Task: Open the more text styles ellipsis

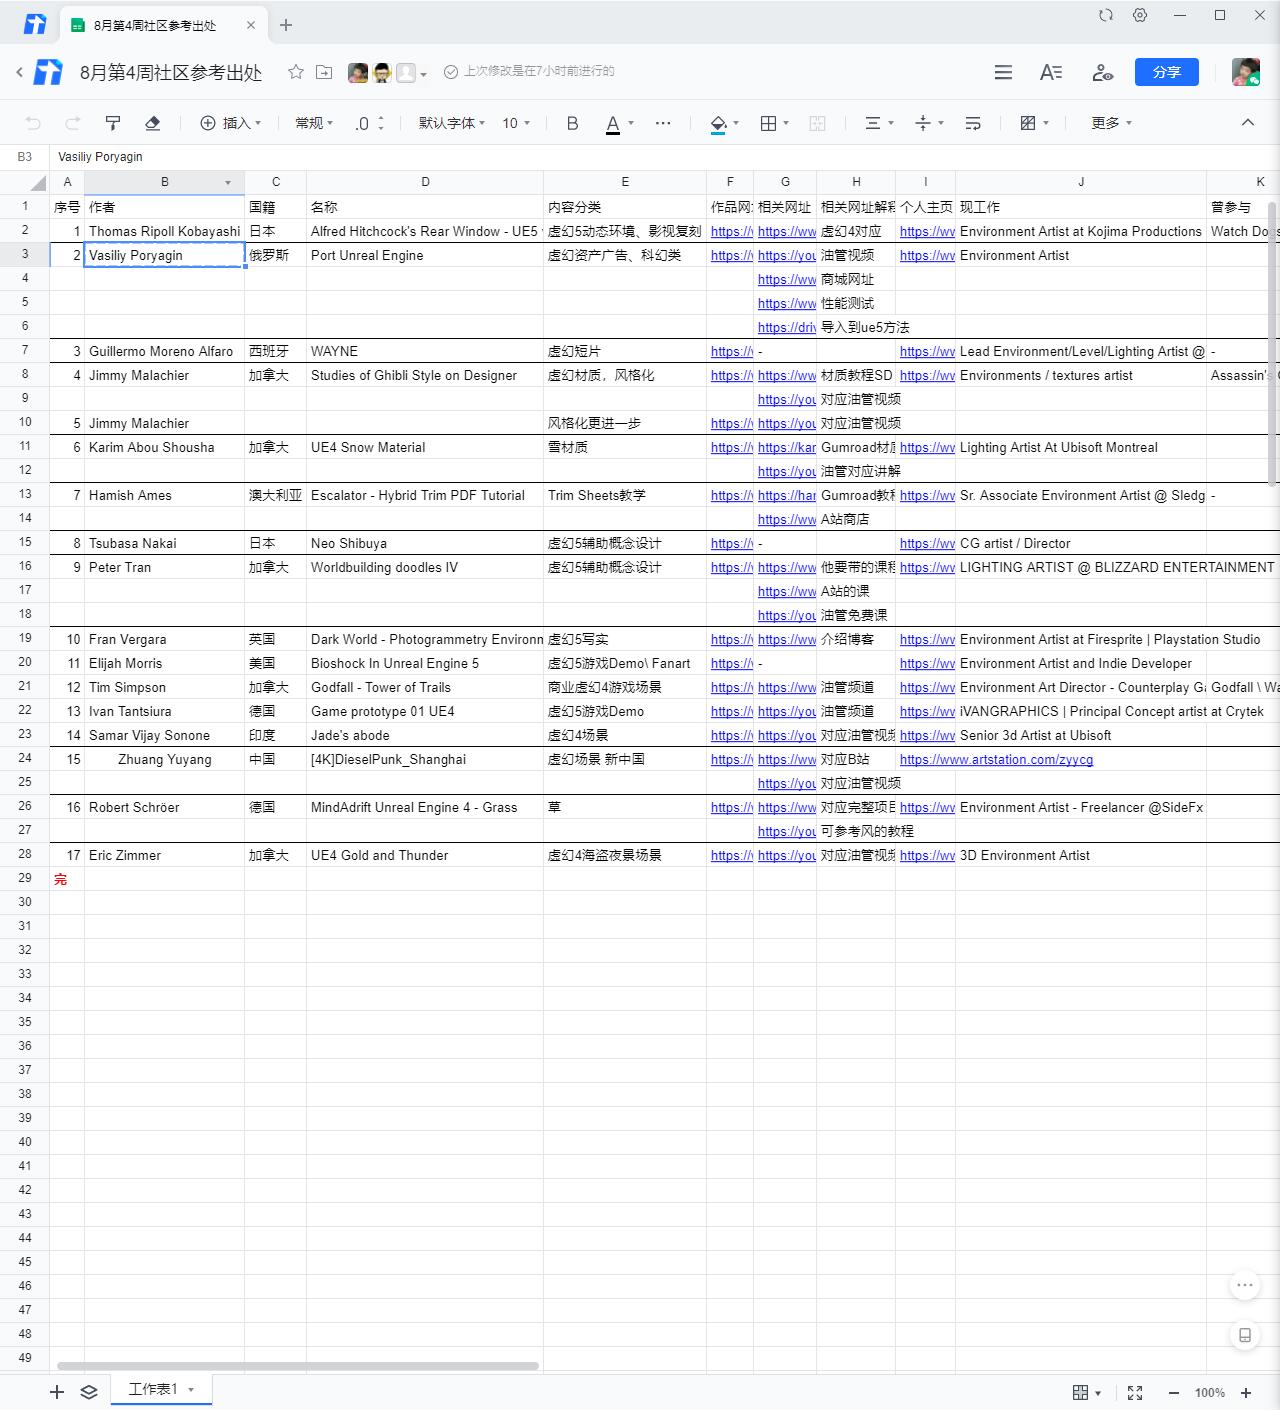Action: tap(663, 123)
